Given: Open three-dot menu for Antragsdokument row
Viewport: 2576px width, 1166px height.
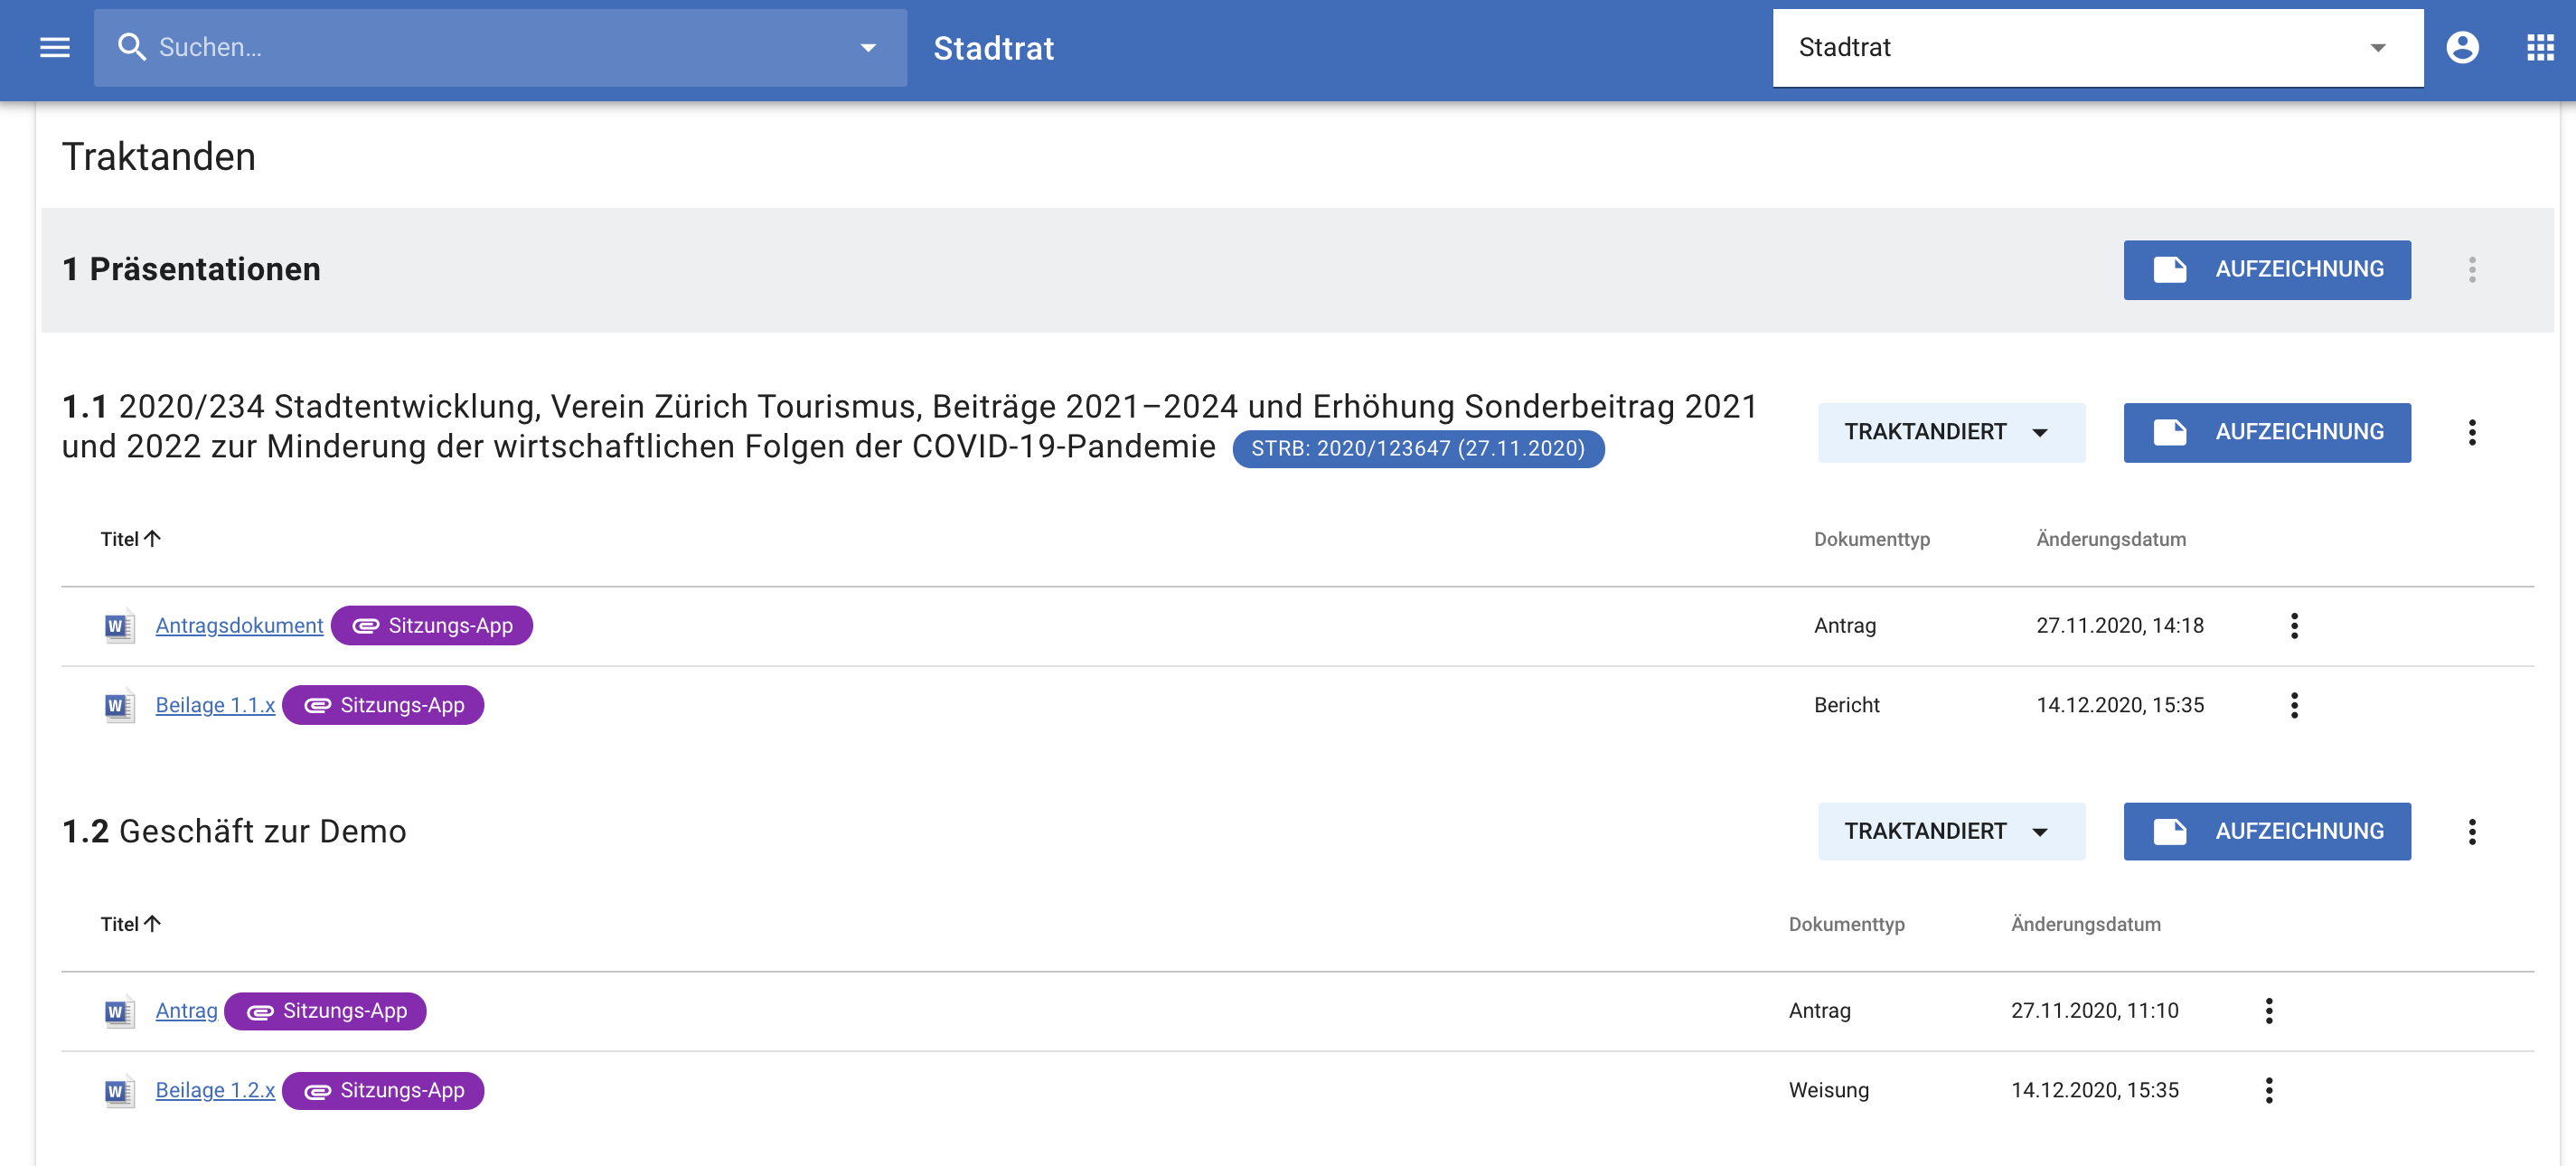Looking at the screenshot, I should coord(2294,625).
